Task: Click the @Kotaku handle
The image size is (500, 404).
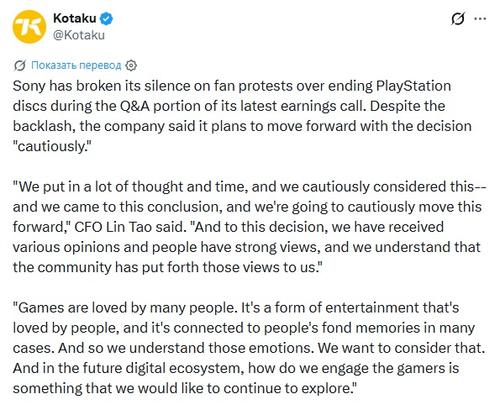Action: point(79,35)
